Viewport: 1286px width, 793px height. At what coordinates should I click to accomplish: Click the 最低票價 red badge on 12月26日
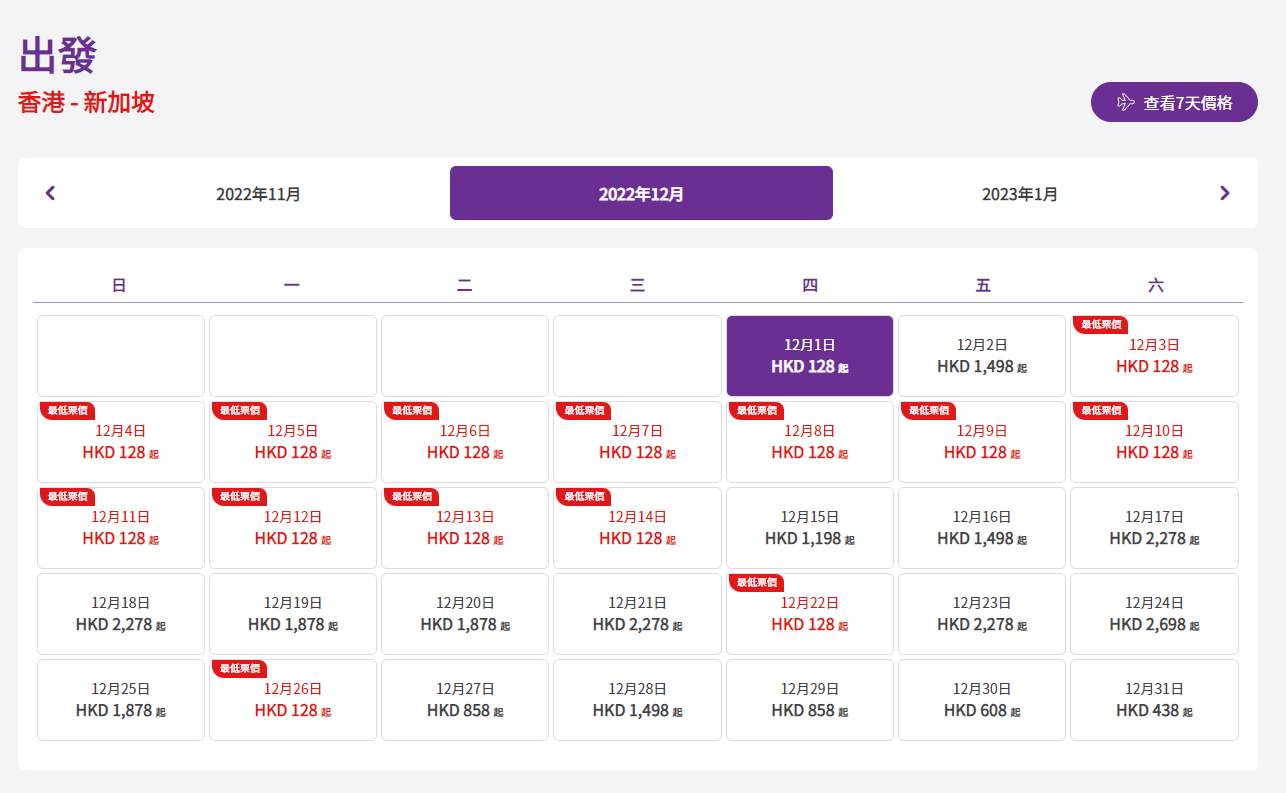click(x=239, y=668)
